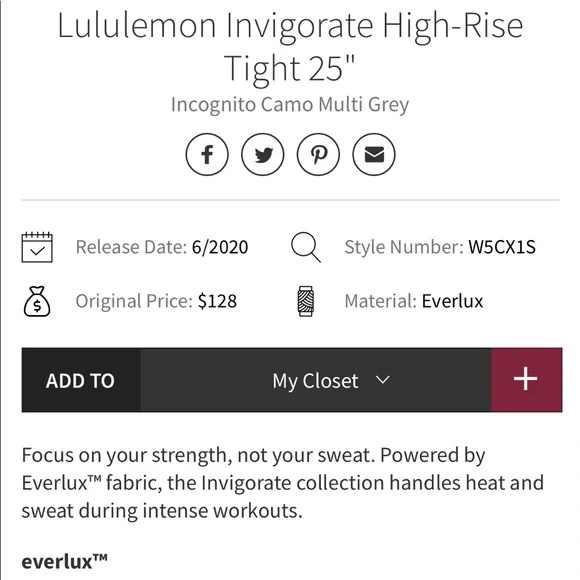Click Incognito Camo Multi Grey color name

click(x=290, y=105)
